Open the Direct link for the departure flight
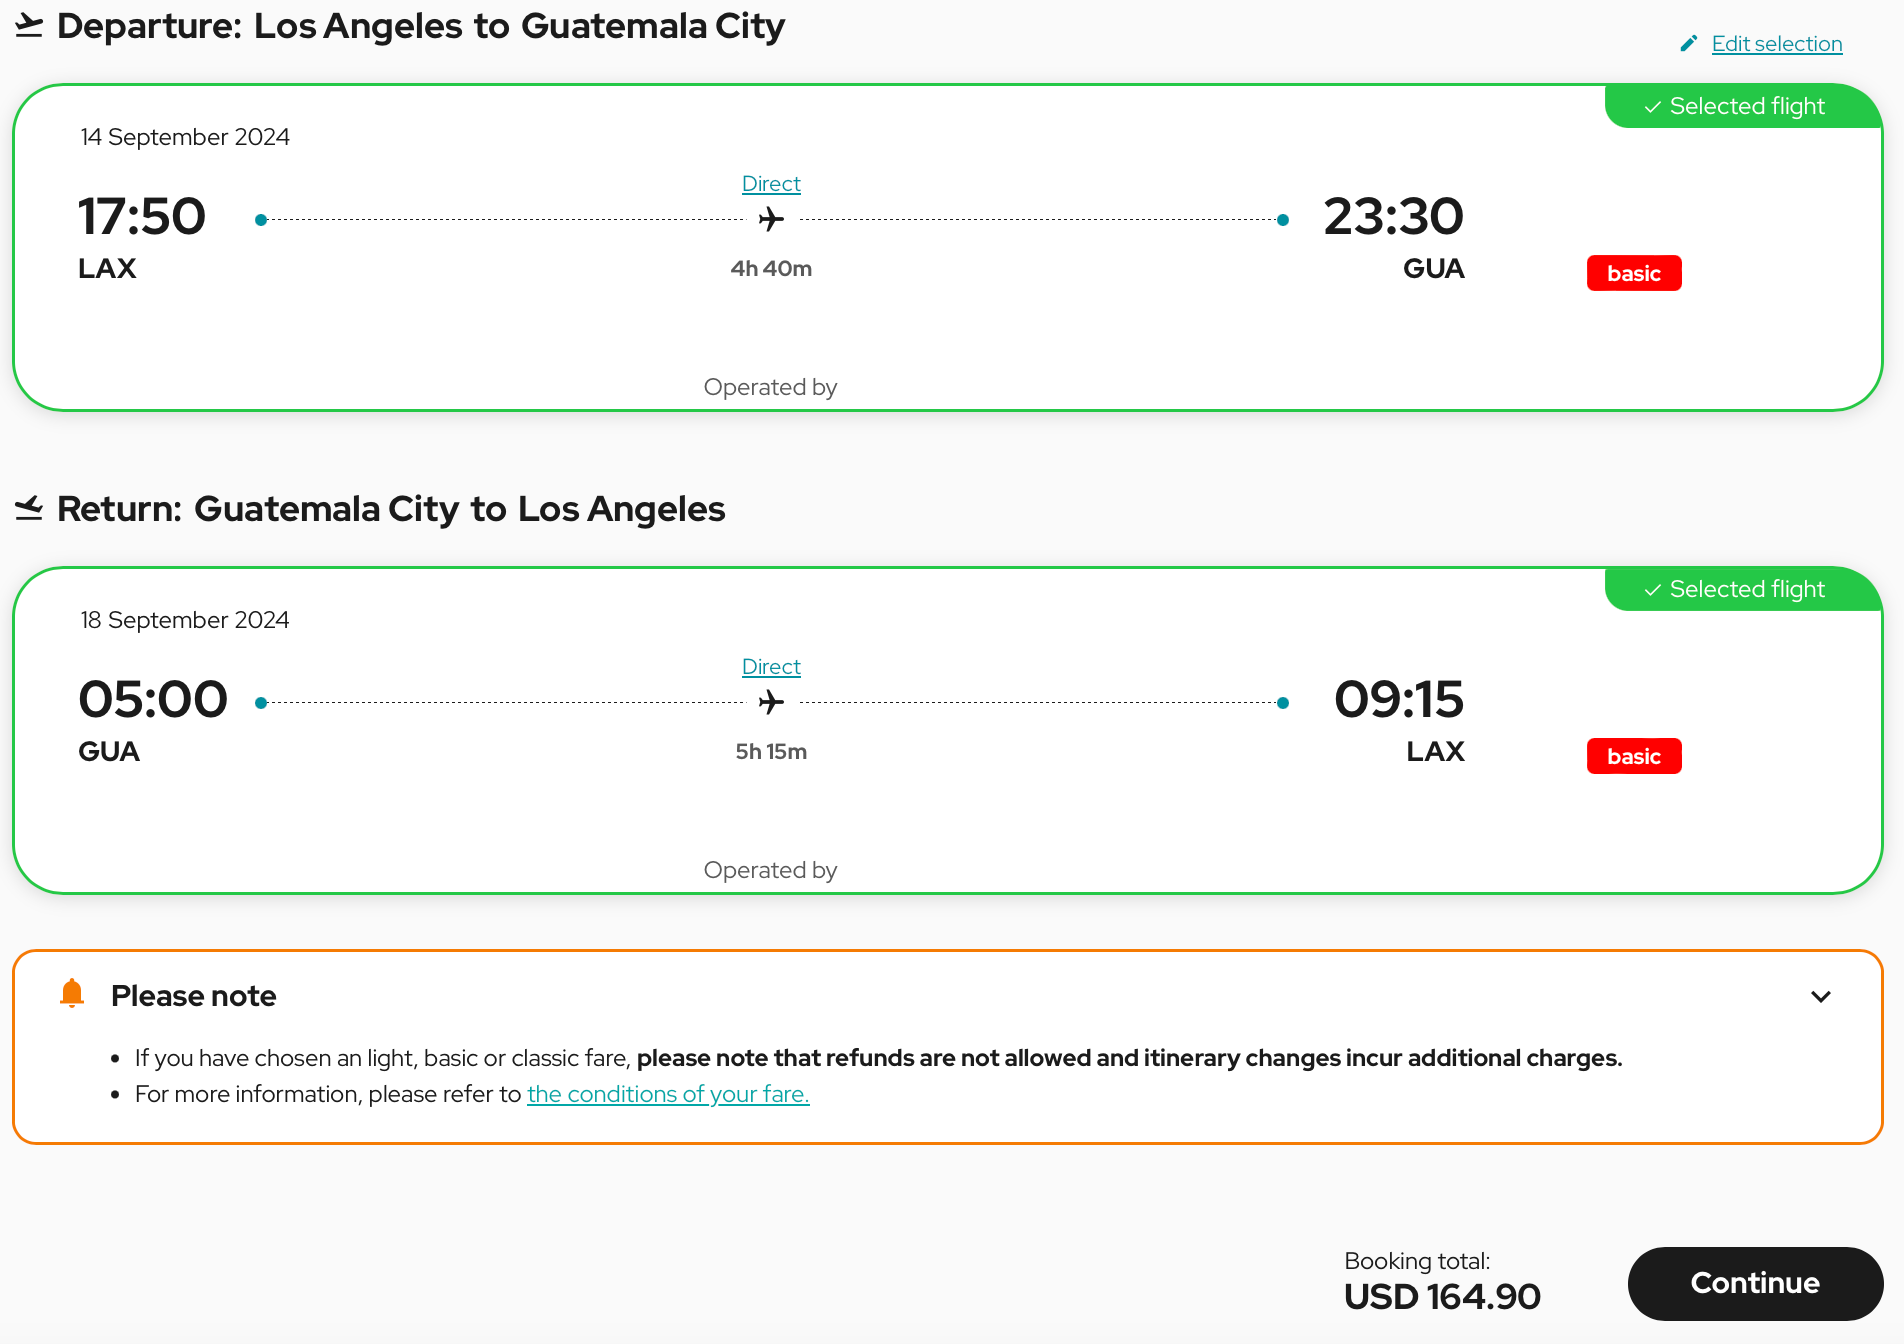Screen dimensions: 1904x1344 coord(771,184)
